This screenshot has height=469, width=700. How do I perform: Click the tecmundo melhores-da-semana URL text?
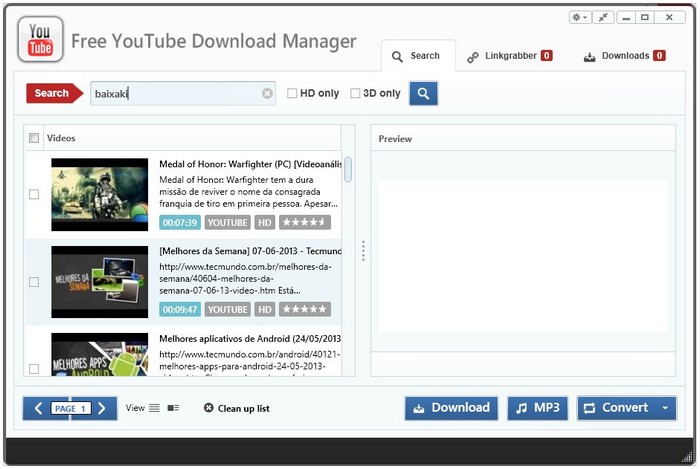tap(246, 279)
